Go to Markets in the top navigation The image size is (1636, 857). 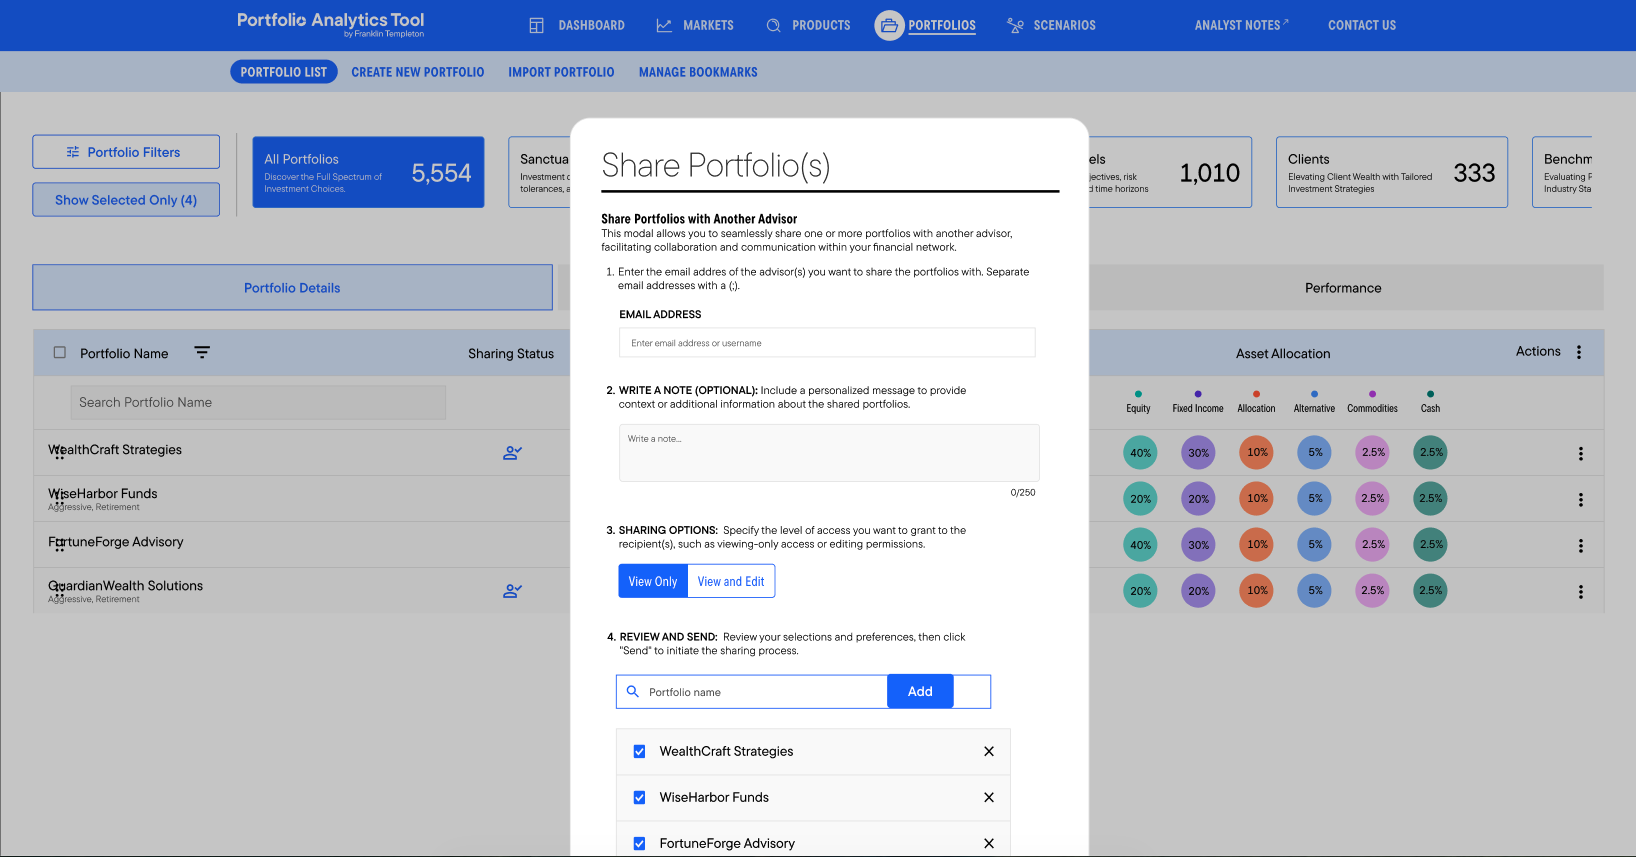[708, 25]
